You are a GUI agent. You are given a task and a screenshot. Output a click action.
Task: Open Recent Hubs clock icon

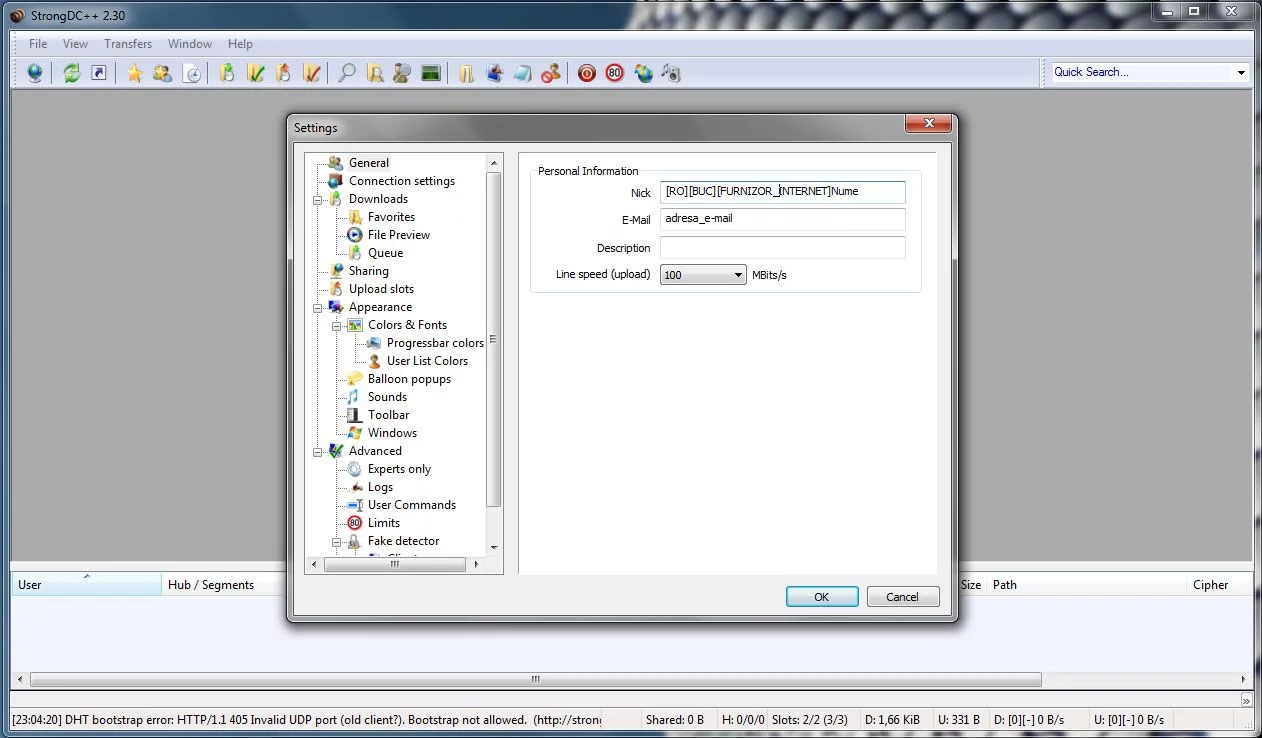point(191,73)
